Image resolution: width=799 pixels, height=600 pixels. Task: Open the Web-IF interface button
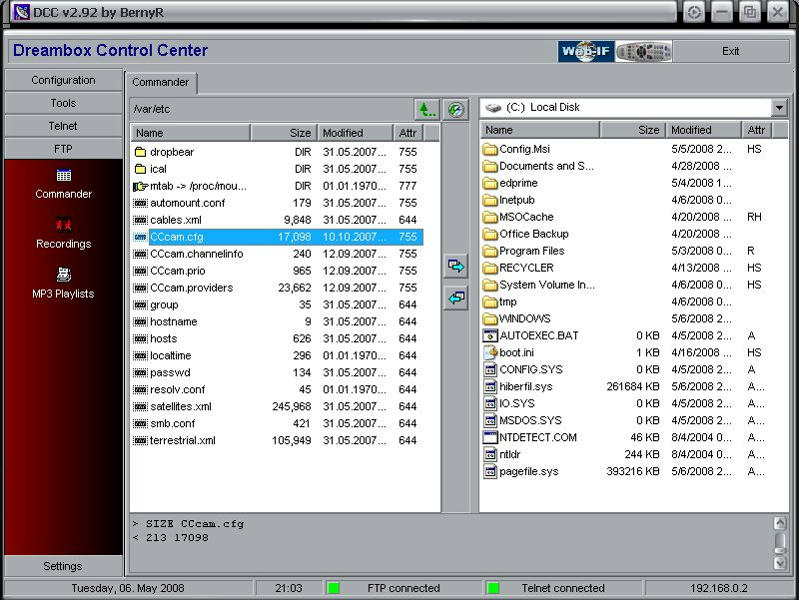pos(585,51)
